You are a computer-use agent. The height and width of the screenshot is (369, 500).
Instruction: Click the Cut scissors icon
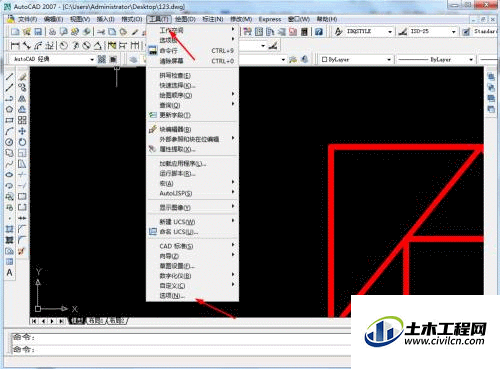tap(101, 32)
